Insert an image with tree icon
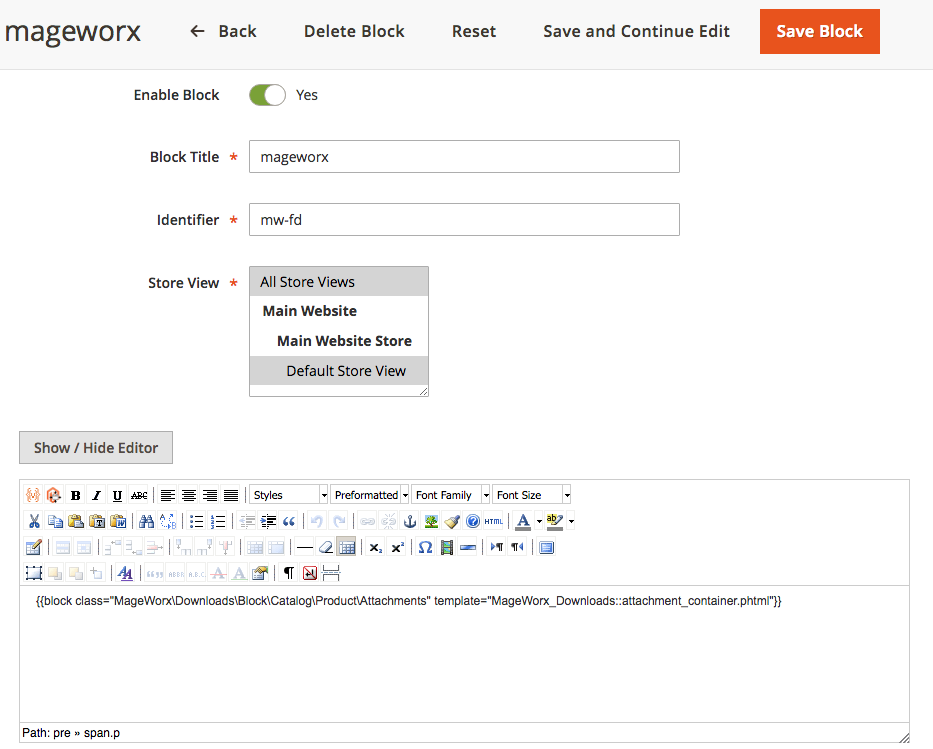The image size is (933, 749). pyautogui.click(x=431, y=521)
